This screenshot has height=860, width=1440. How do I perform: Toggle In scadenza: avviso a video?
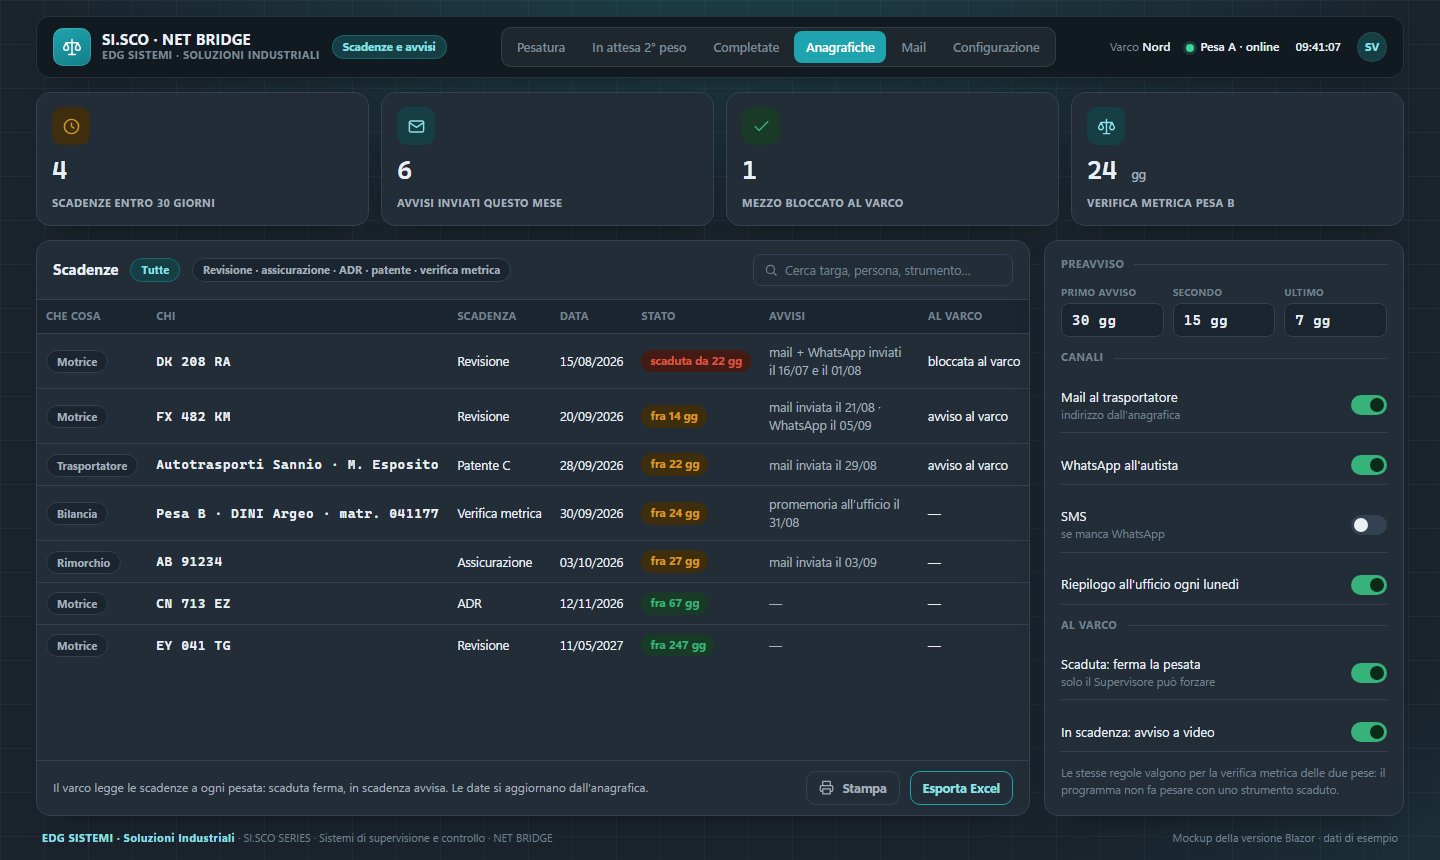point(1368,732)
